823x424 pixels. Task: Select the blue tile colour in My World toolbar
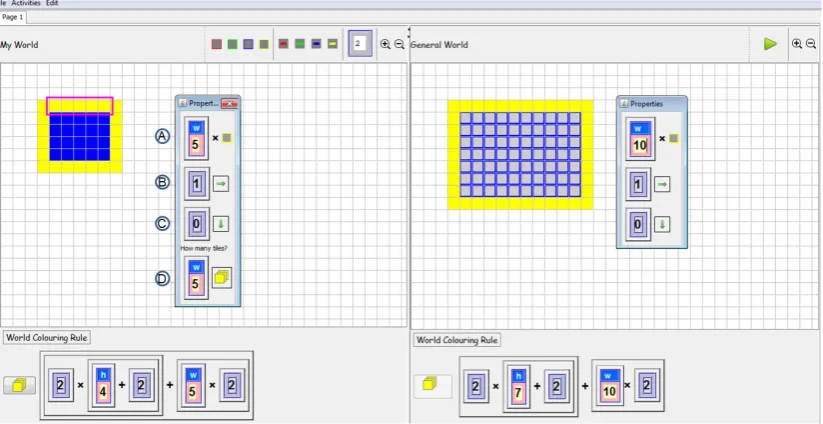click(x=248, y=44)
